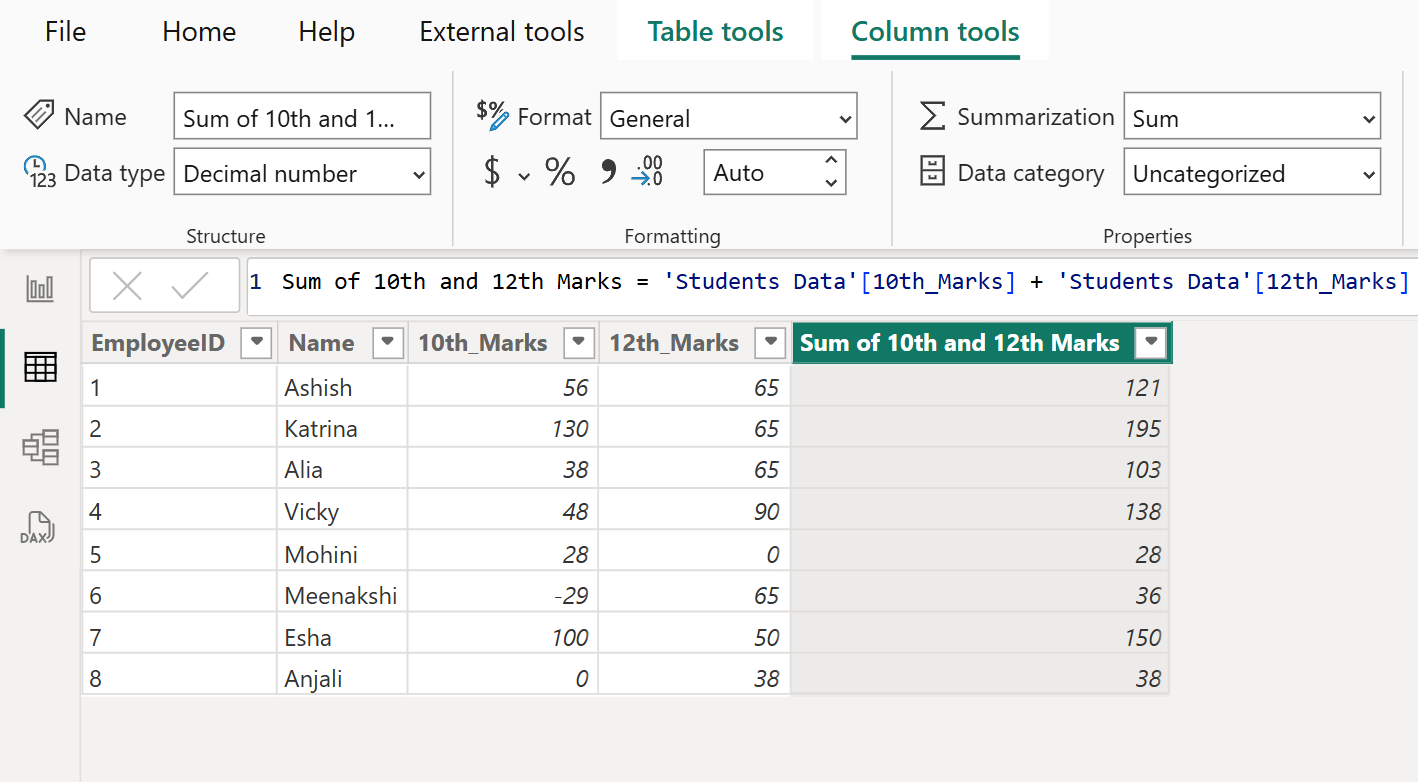Open the filter dropdown on Name column
This screenshot has width=1418, height=782.
click(x=388, y=342)
